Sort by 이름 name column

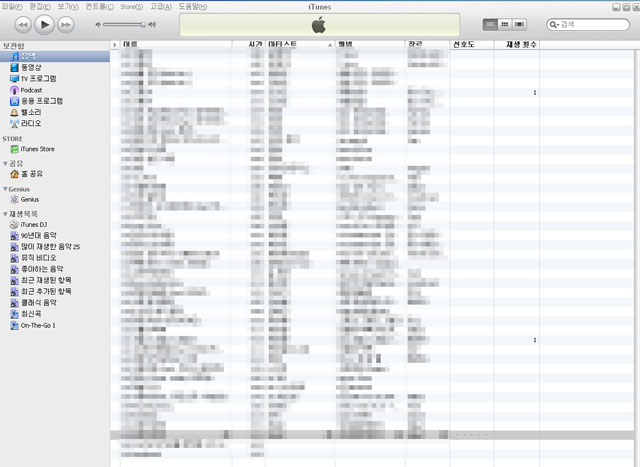[176, 44]
